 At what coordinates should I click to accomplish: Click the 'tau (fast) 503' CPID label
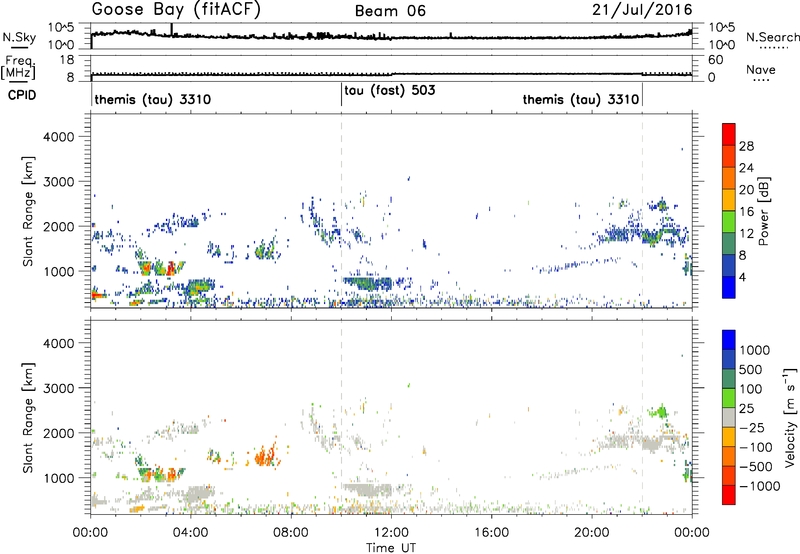(390, 90)
